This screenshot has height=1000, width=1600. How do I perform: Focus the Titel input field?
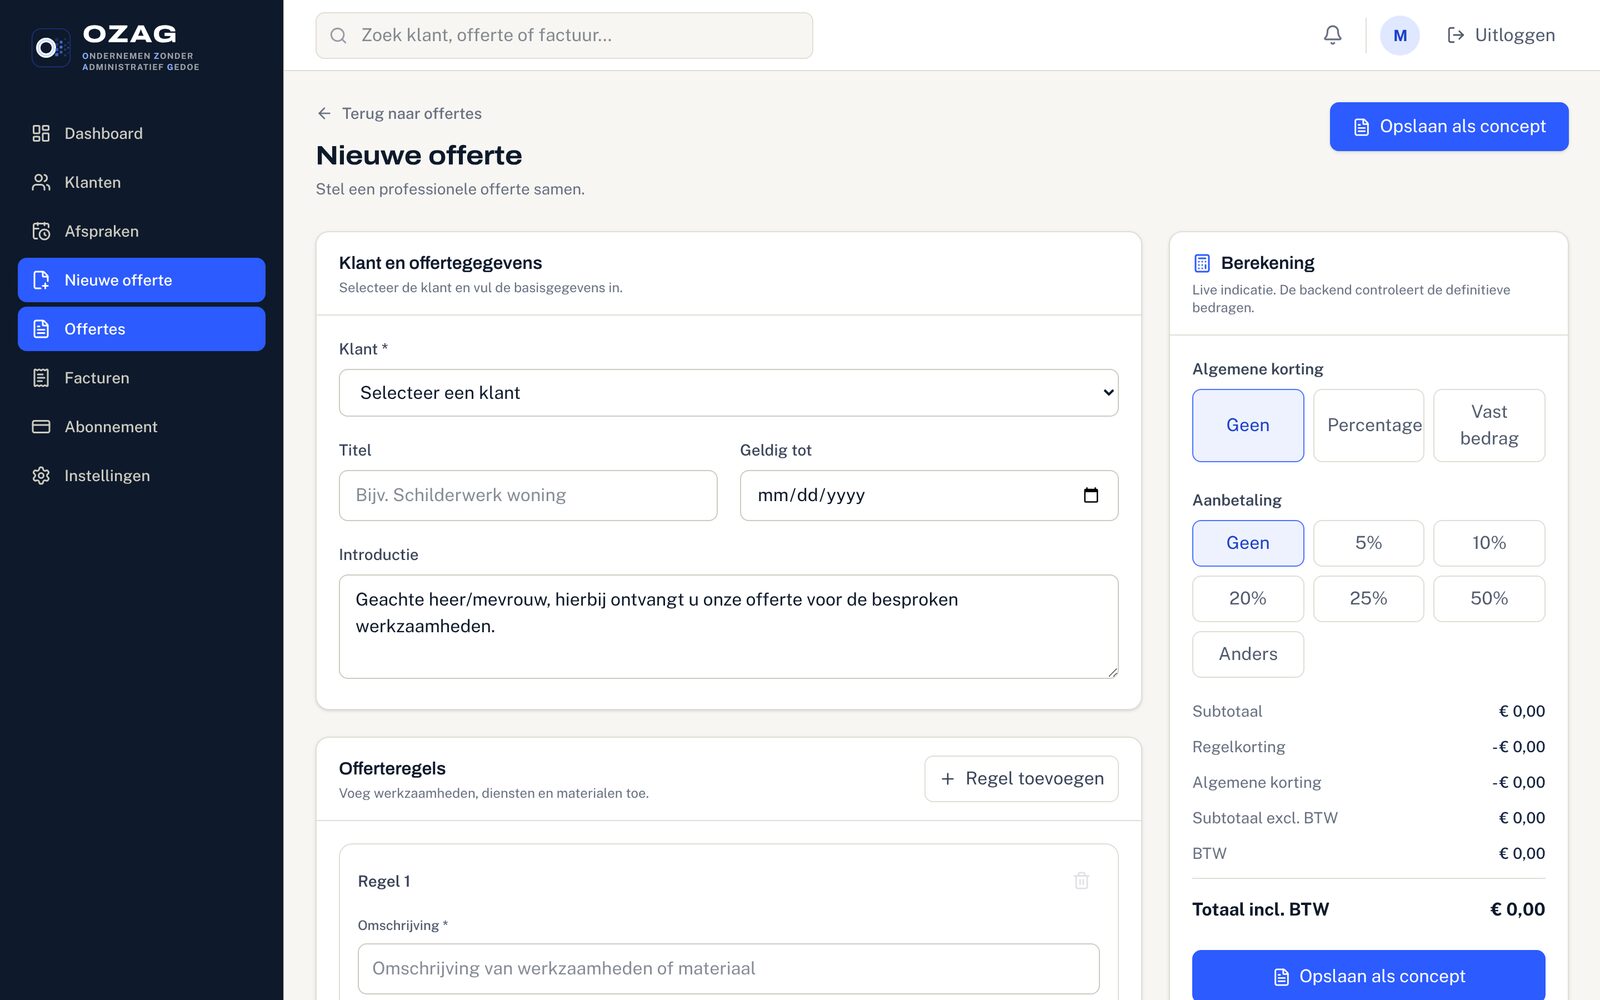point(528,495)
